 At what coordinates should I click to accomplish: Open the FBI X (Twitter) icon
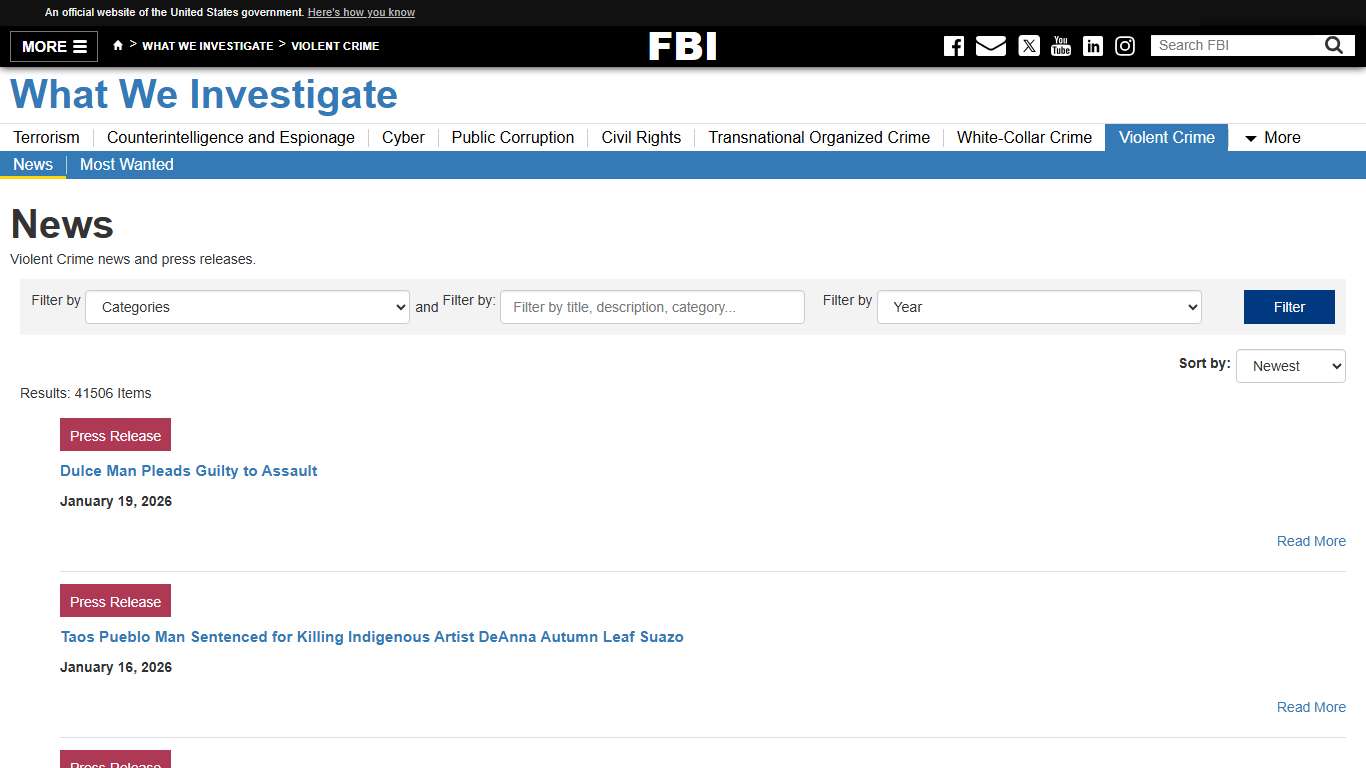coord(1028,45)
